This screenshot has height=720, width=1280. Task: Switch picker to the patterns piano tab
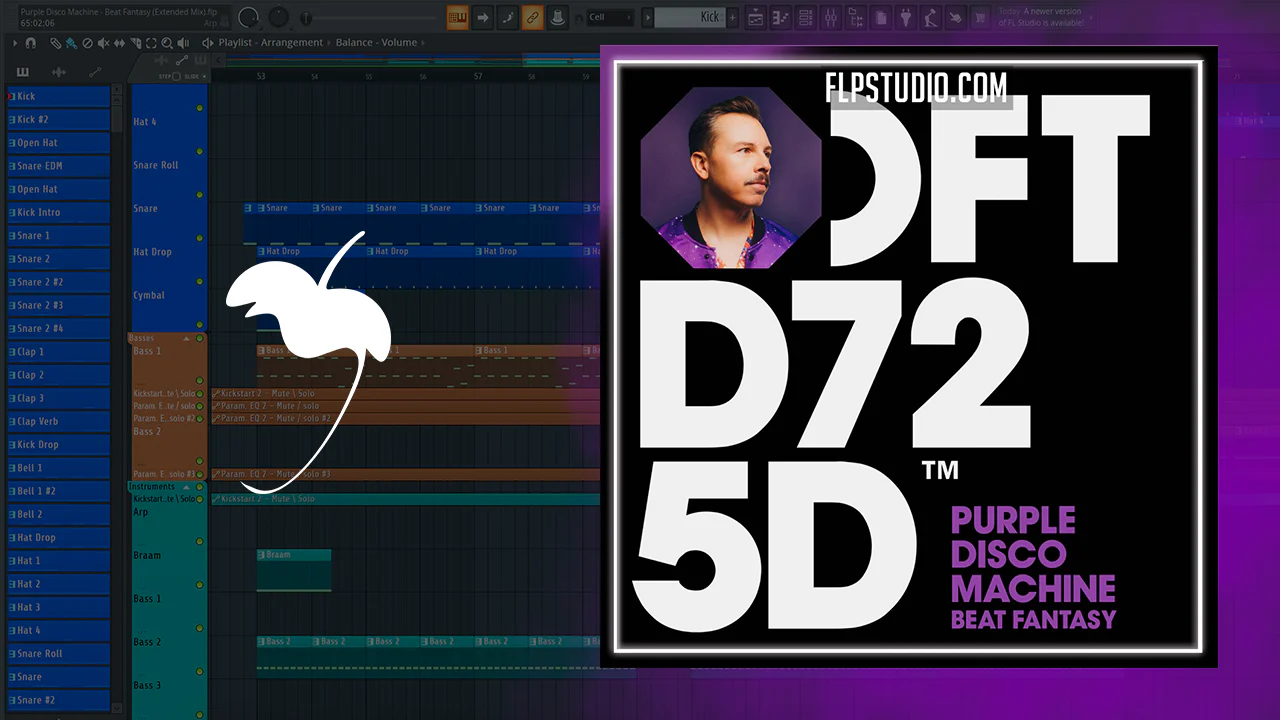pyautogui.click(x=22, y=72)
